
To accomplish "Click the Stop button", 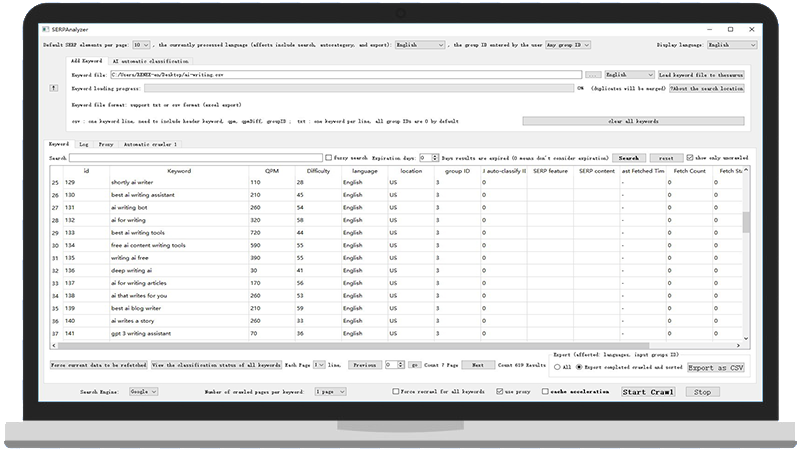I will (702, 392).
